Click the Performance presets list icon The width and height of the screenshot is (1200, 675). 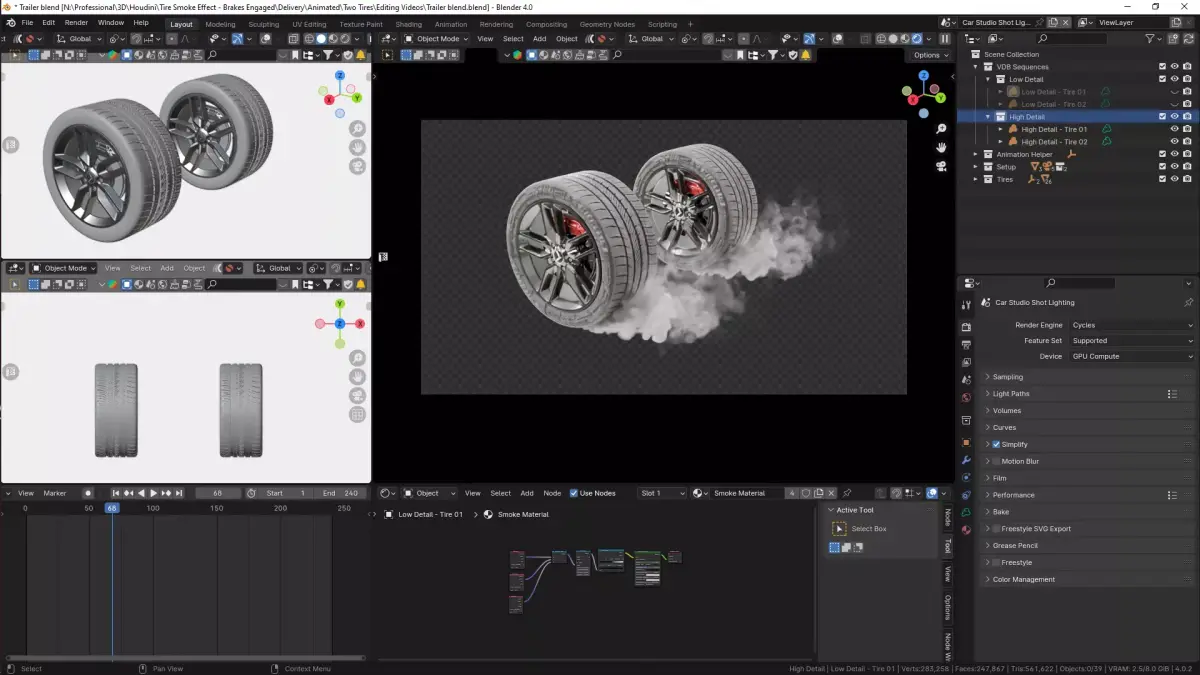(x=1173, y=495)
